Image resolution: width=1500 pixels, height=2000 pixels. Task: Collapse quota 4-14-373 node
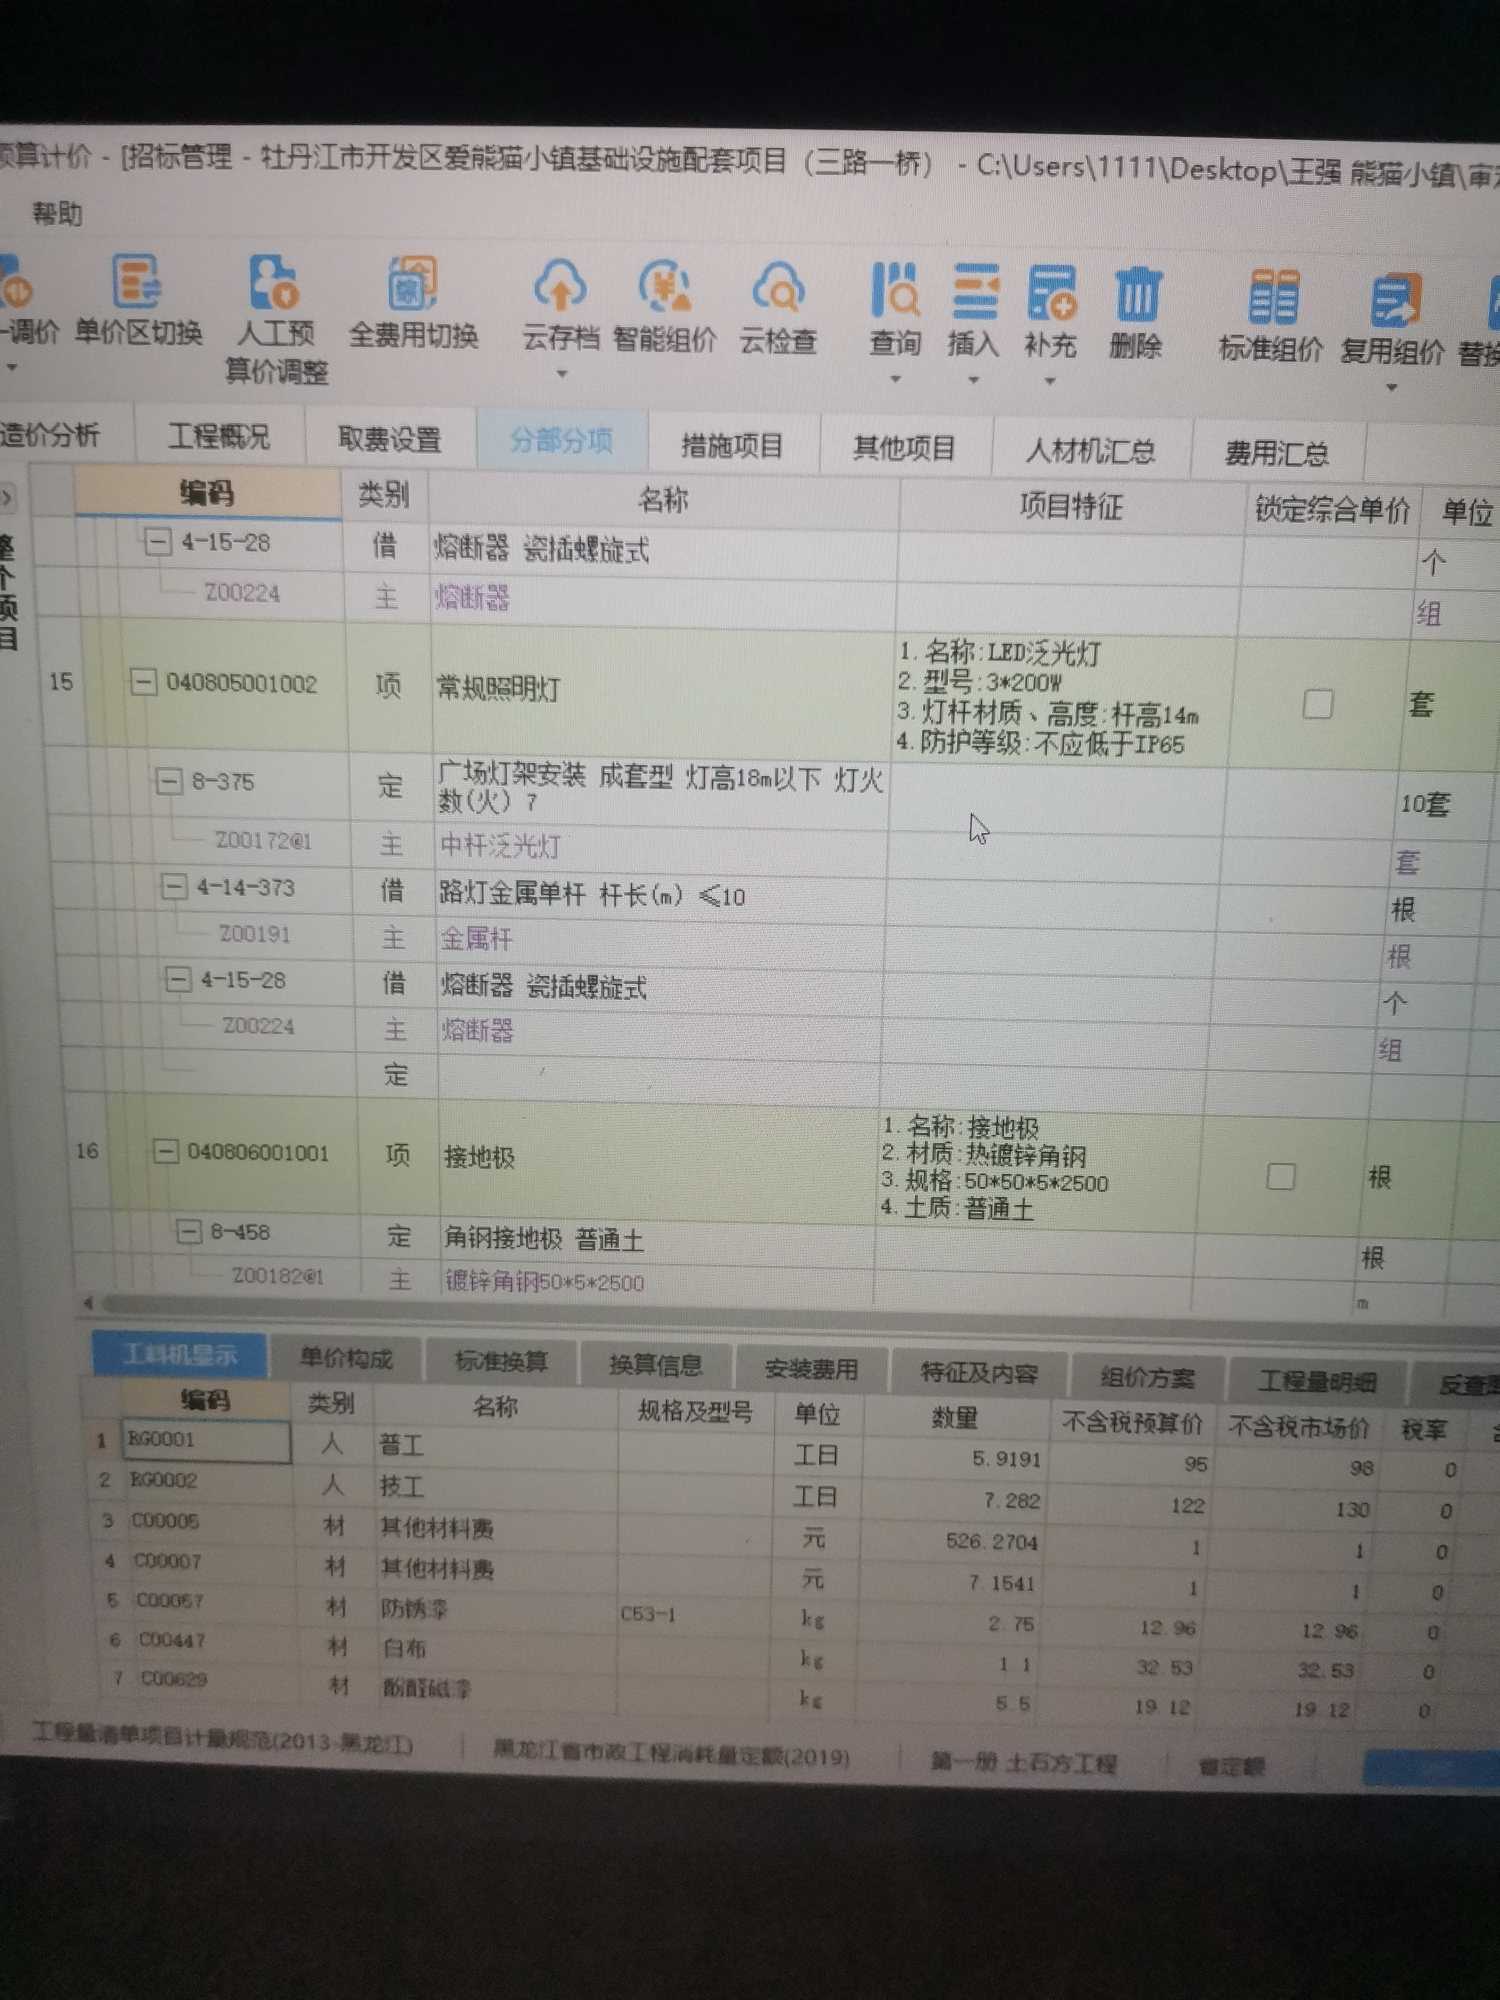tap(173, 886)
